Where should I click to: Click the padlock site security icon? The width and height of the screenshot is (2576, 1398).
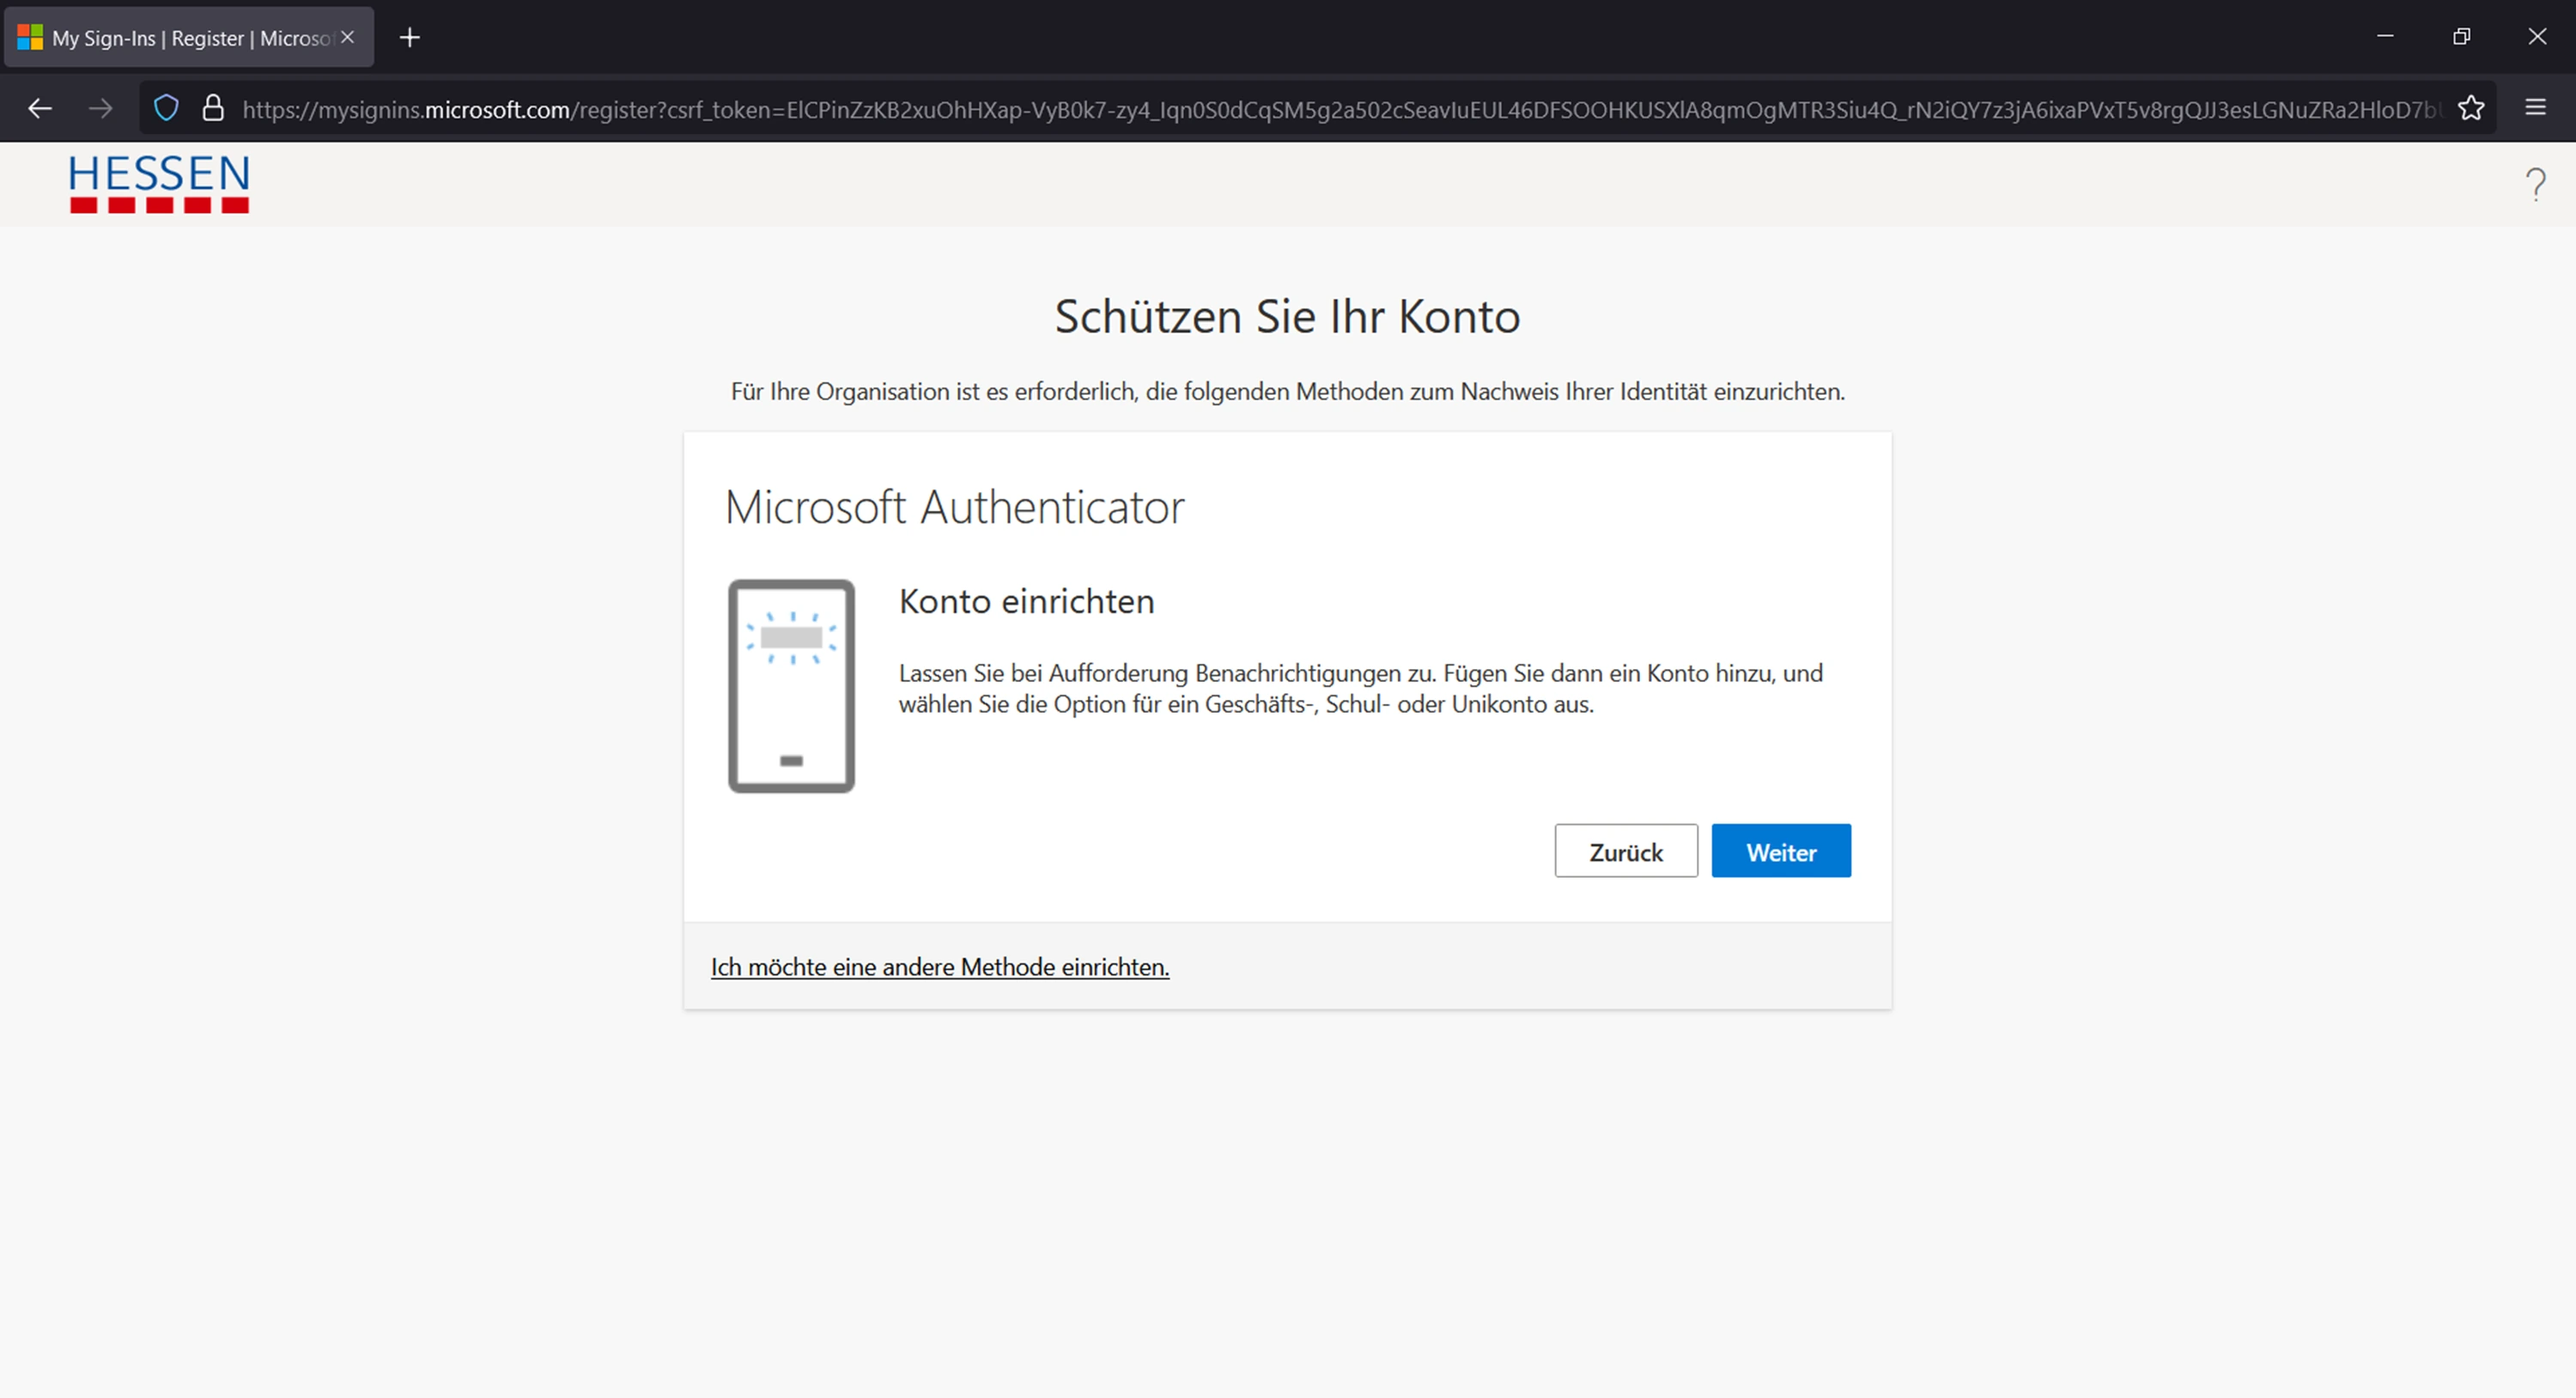213,108
